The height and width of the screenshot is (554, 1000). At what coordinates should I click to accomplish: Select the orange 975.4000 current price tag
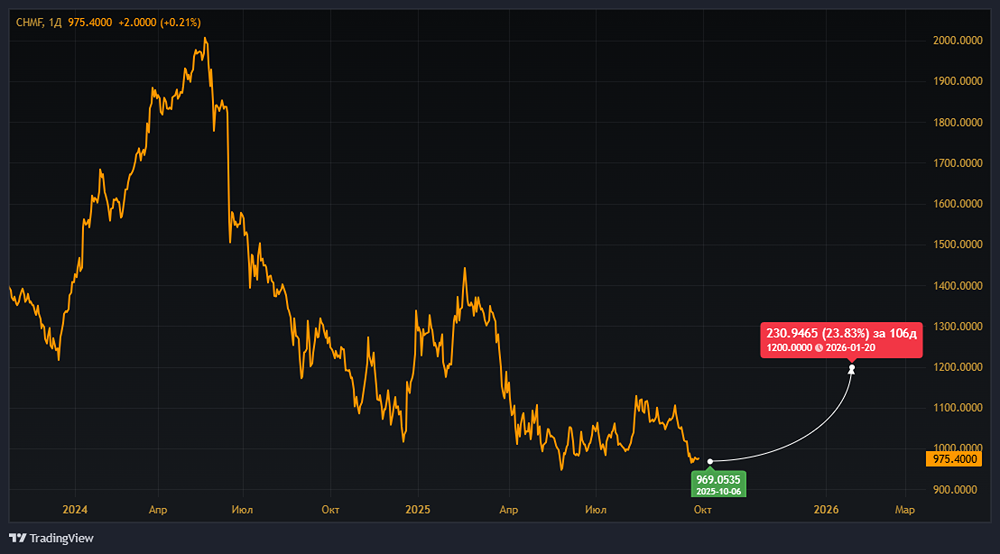pos(953,459)
